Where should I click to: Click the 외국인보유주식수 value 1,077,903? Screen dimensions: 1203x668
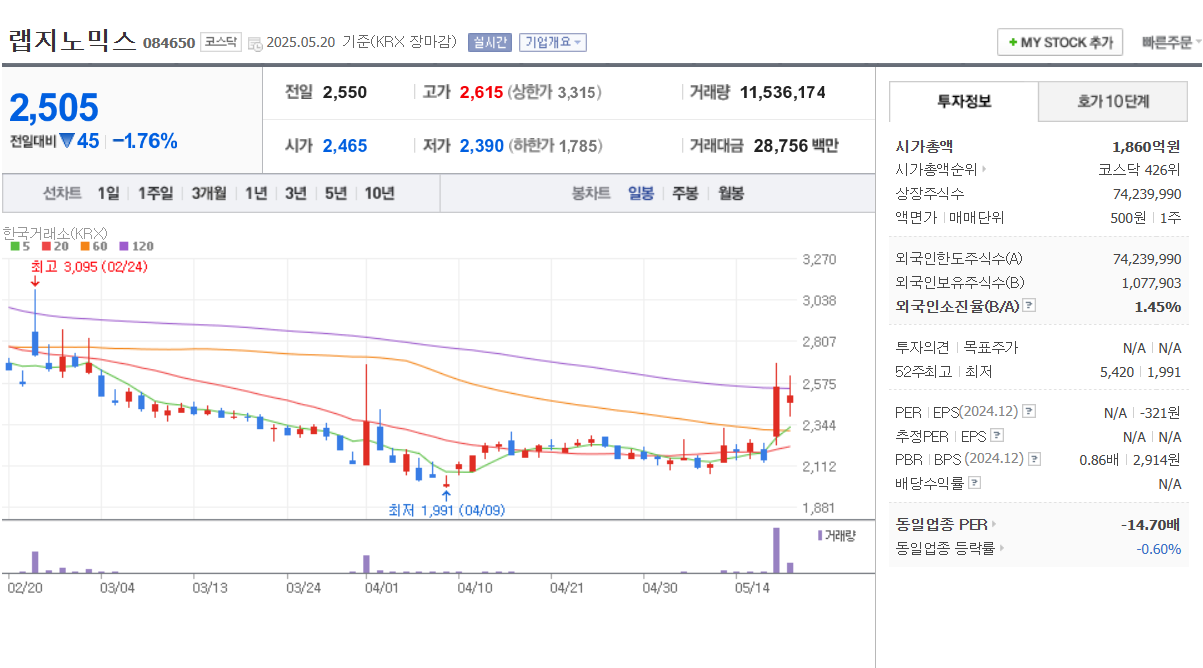point(1151,283)
